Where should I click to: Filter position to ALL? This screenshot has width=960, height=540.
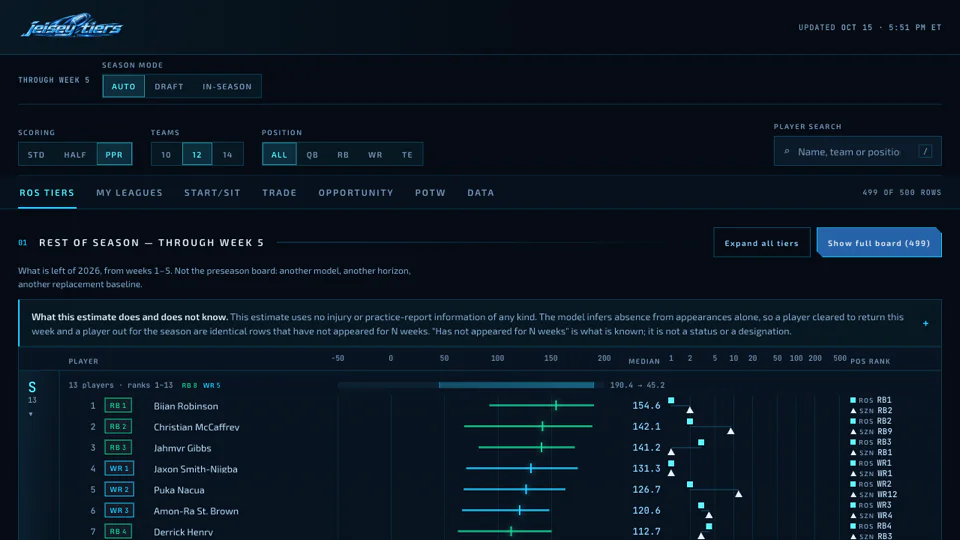tap(279, 154)
